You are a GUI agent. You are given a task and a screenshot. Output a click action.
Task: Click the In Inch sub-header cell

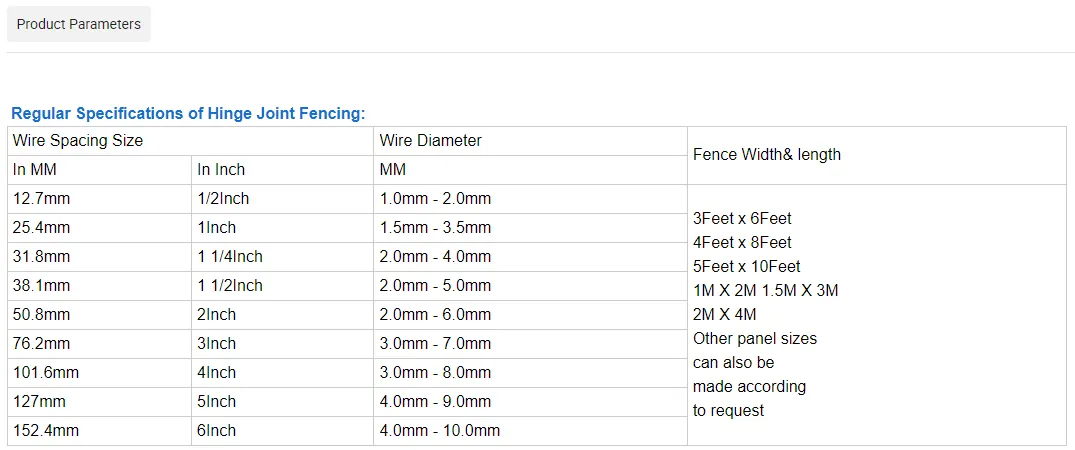pyautogui.click(x=221, y=170)
